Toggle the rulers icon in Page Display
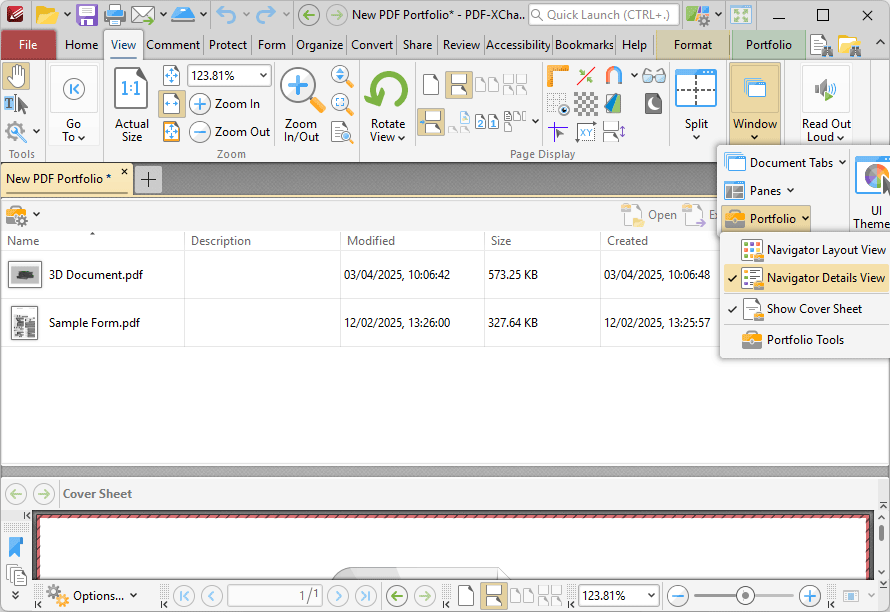890x612 pixels. tap(557, 76)
